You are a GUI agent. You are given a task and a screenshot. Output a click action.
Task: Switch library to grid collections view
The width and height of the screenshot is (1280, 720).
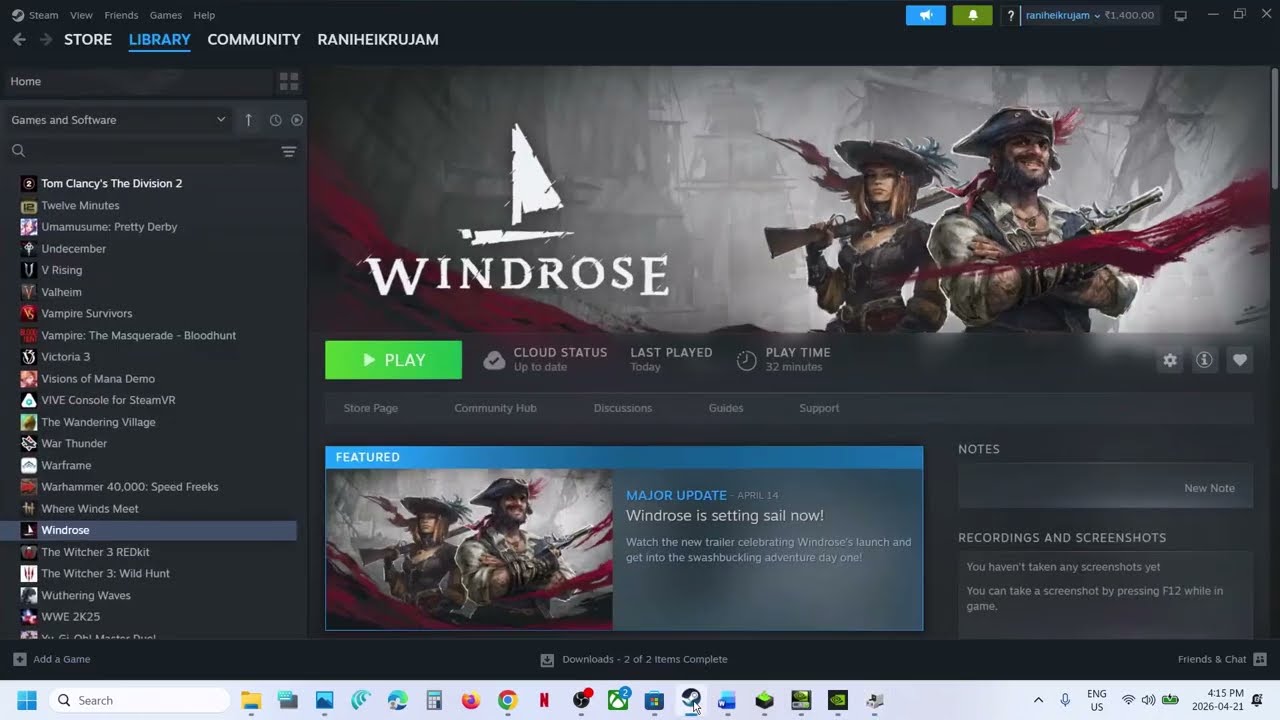pyautogui.click(x=289, y=81)
